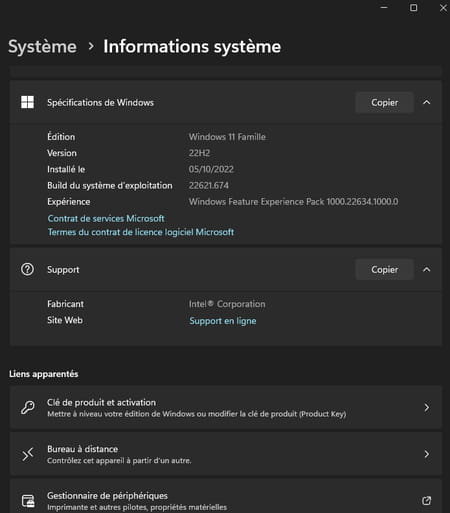The height and width of the screenshot is (513, 450).
Task: Select the version value 22H2
Action: (x=199, y=153)
